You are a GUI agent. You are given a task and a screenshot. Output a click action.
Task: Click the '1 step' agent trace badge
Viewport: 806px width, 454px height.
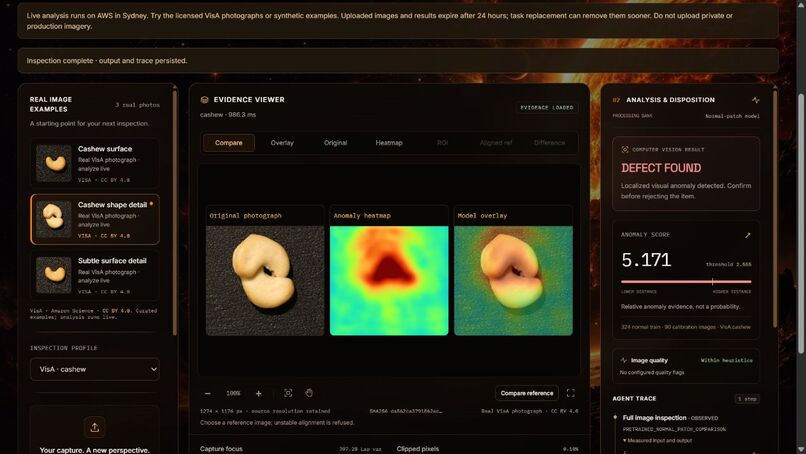tap(747, 398)
